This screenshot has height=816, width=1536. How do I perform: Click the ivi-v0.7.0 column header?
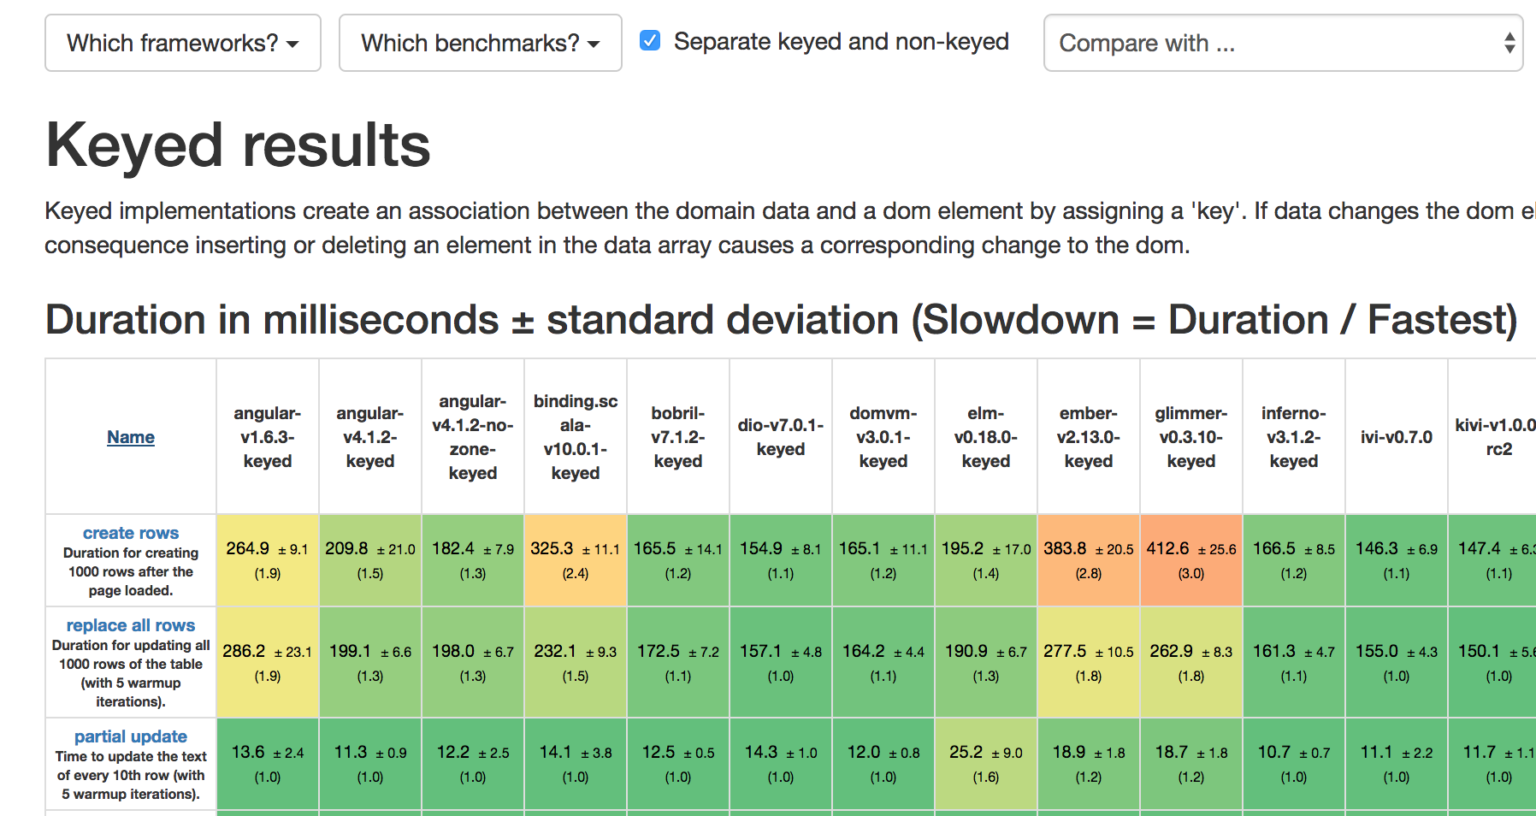1396,437
